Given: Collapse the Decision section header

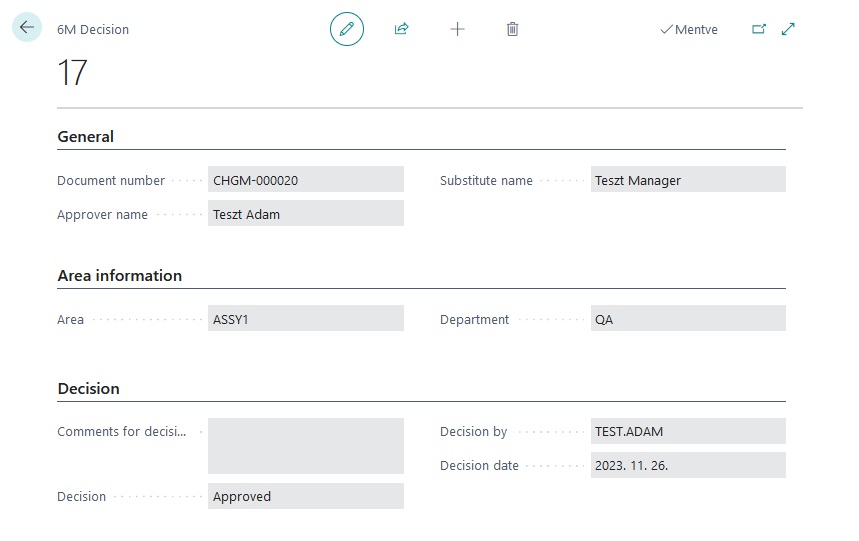Looking at the screenshot, I should pos(89,389).
